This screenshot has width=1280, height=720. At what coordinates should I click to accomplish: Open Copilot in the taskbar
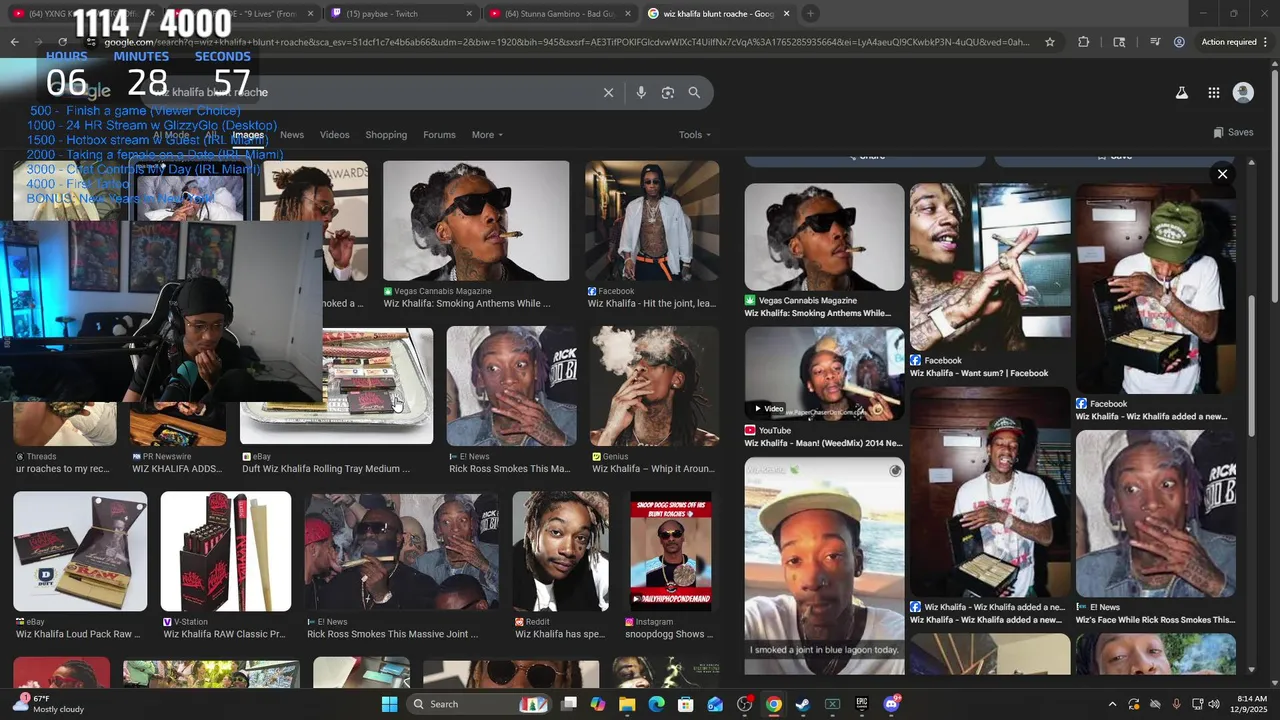coord(598,704)
